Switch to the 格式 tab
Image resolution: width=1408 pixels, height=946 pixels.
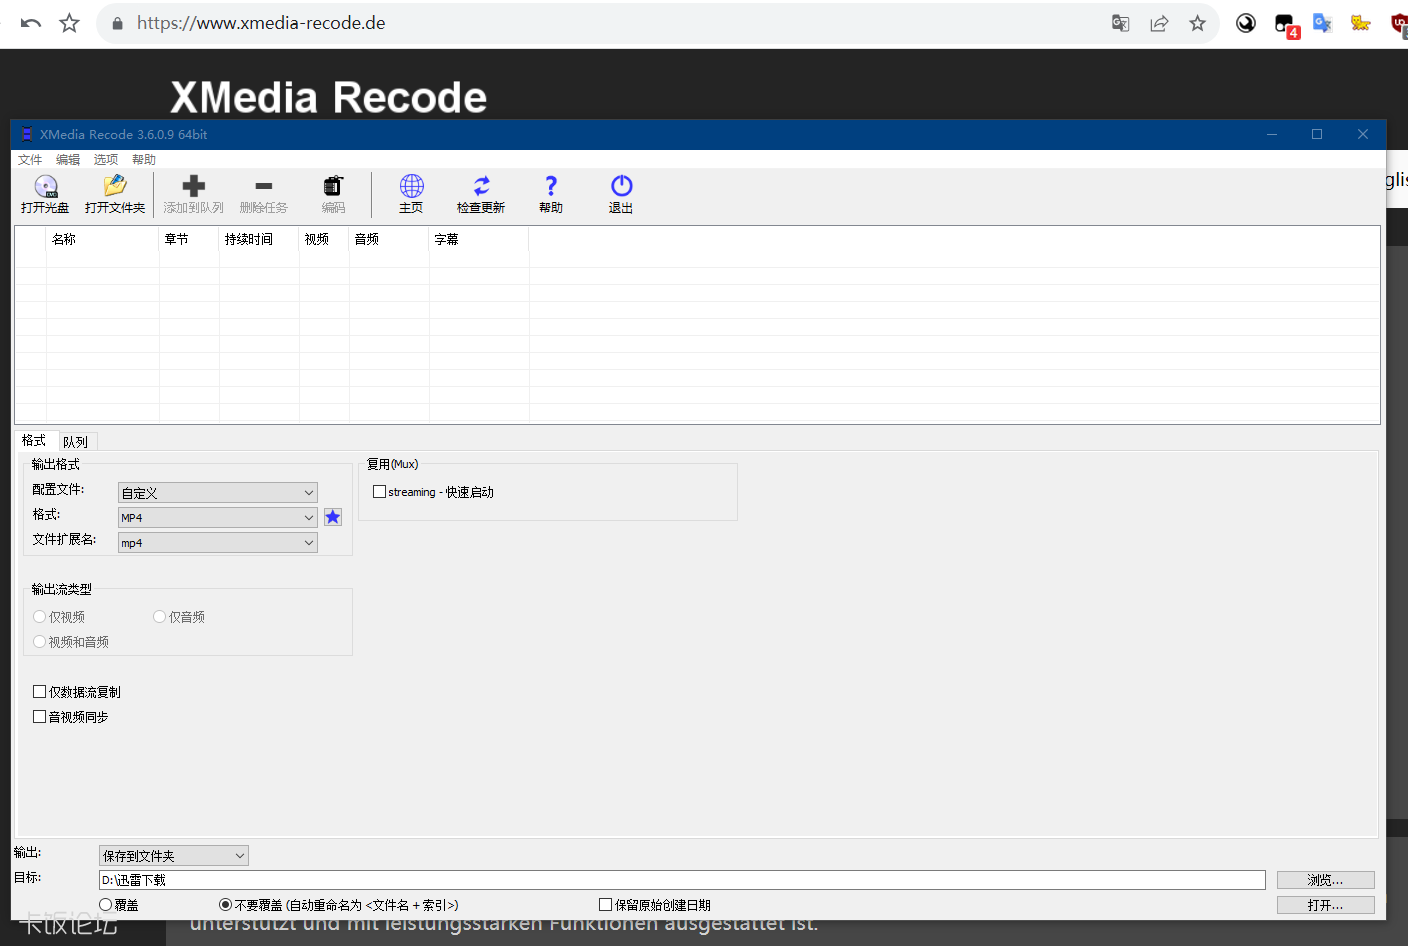click(x=35, y=441)
